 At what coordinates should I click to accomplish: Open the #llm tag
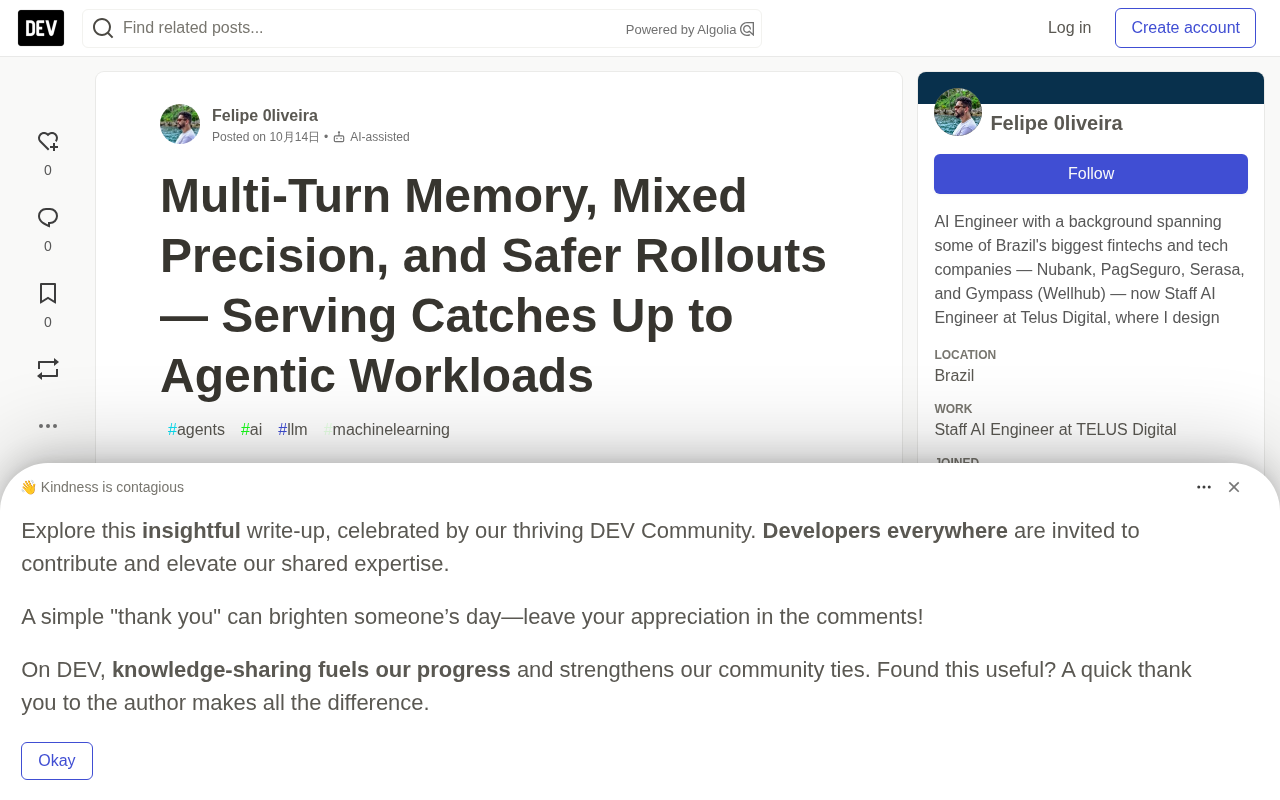[x=293, y=430]
